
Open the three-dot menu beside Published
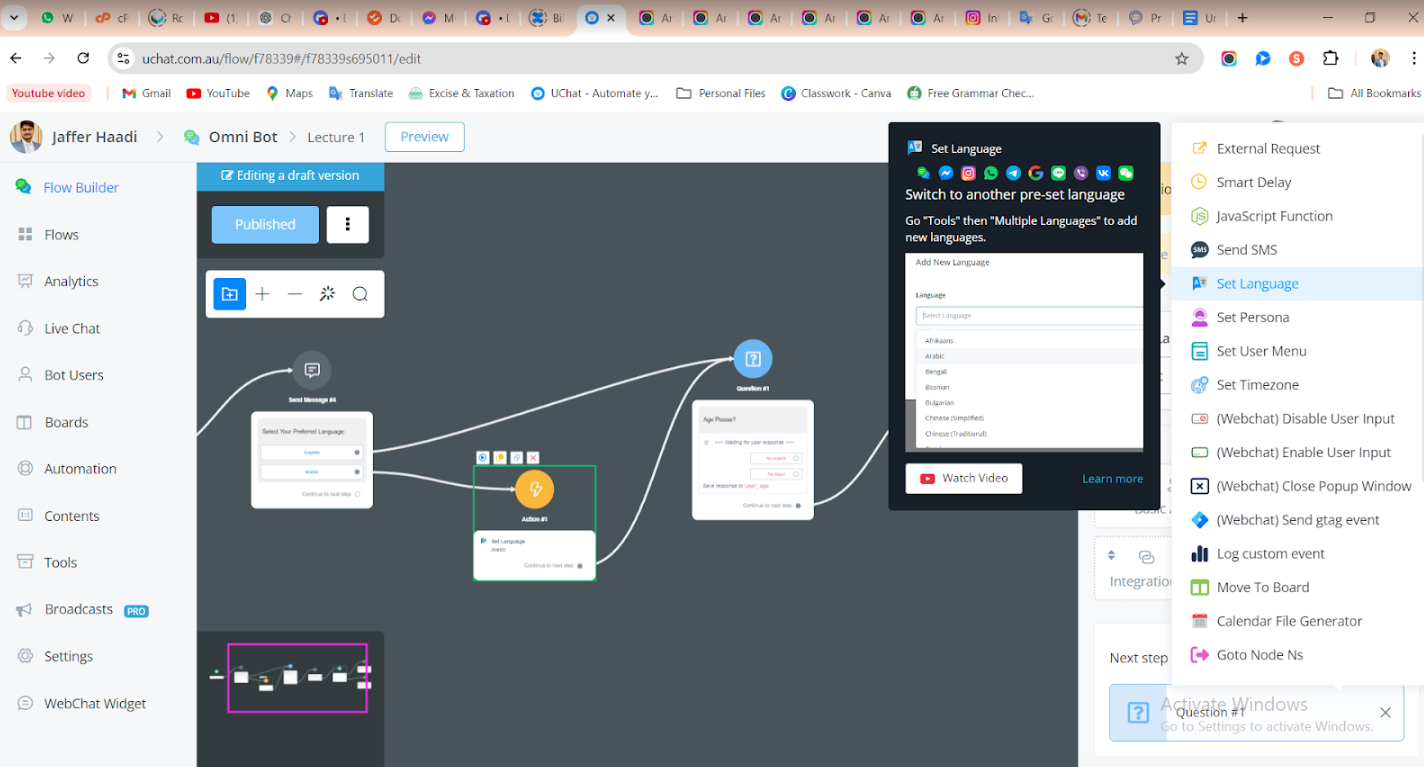347,225
